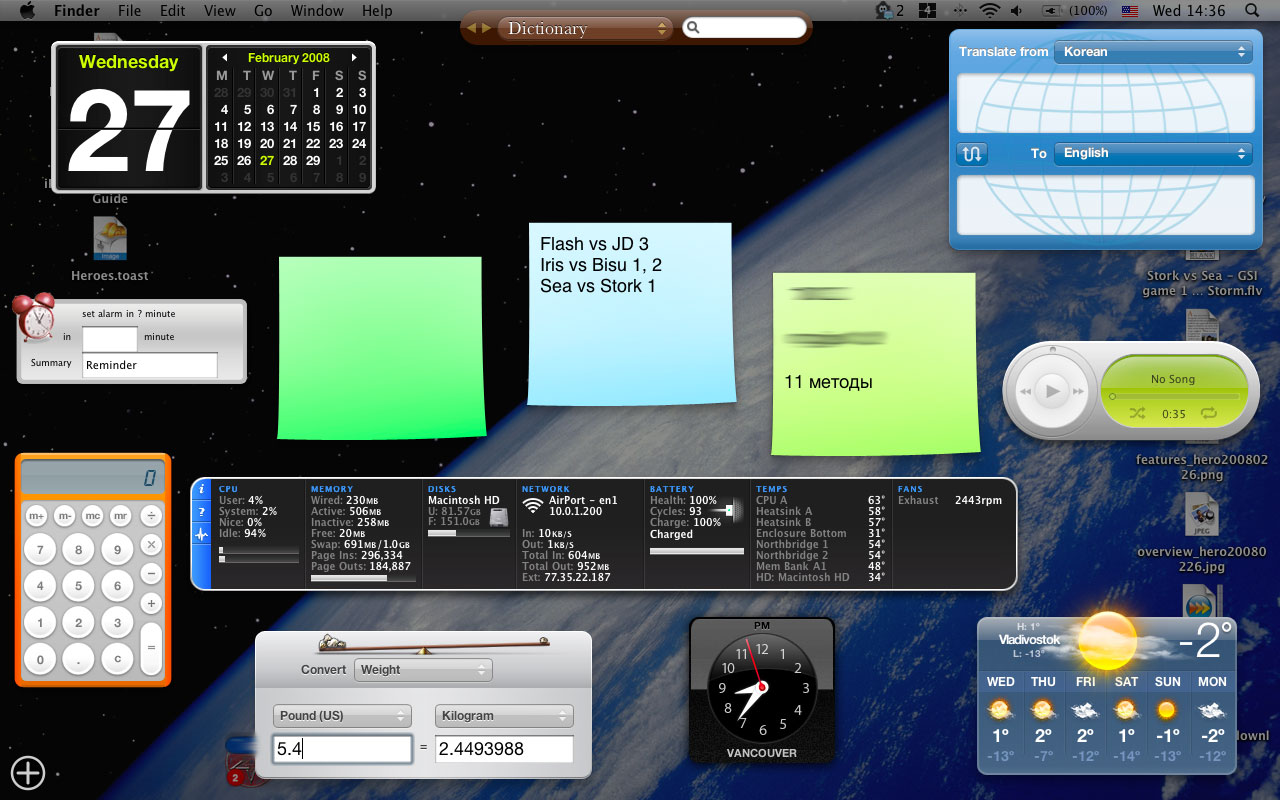Screen dimensions: 1280x800
Task: Open the To English language dropdown
Action: (1153, 153)
